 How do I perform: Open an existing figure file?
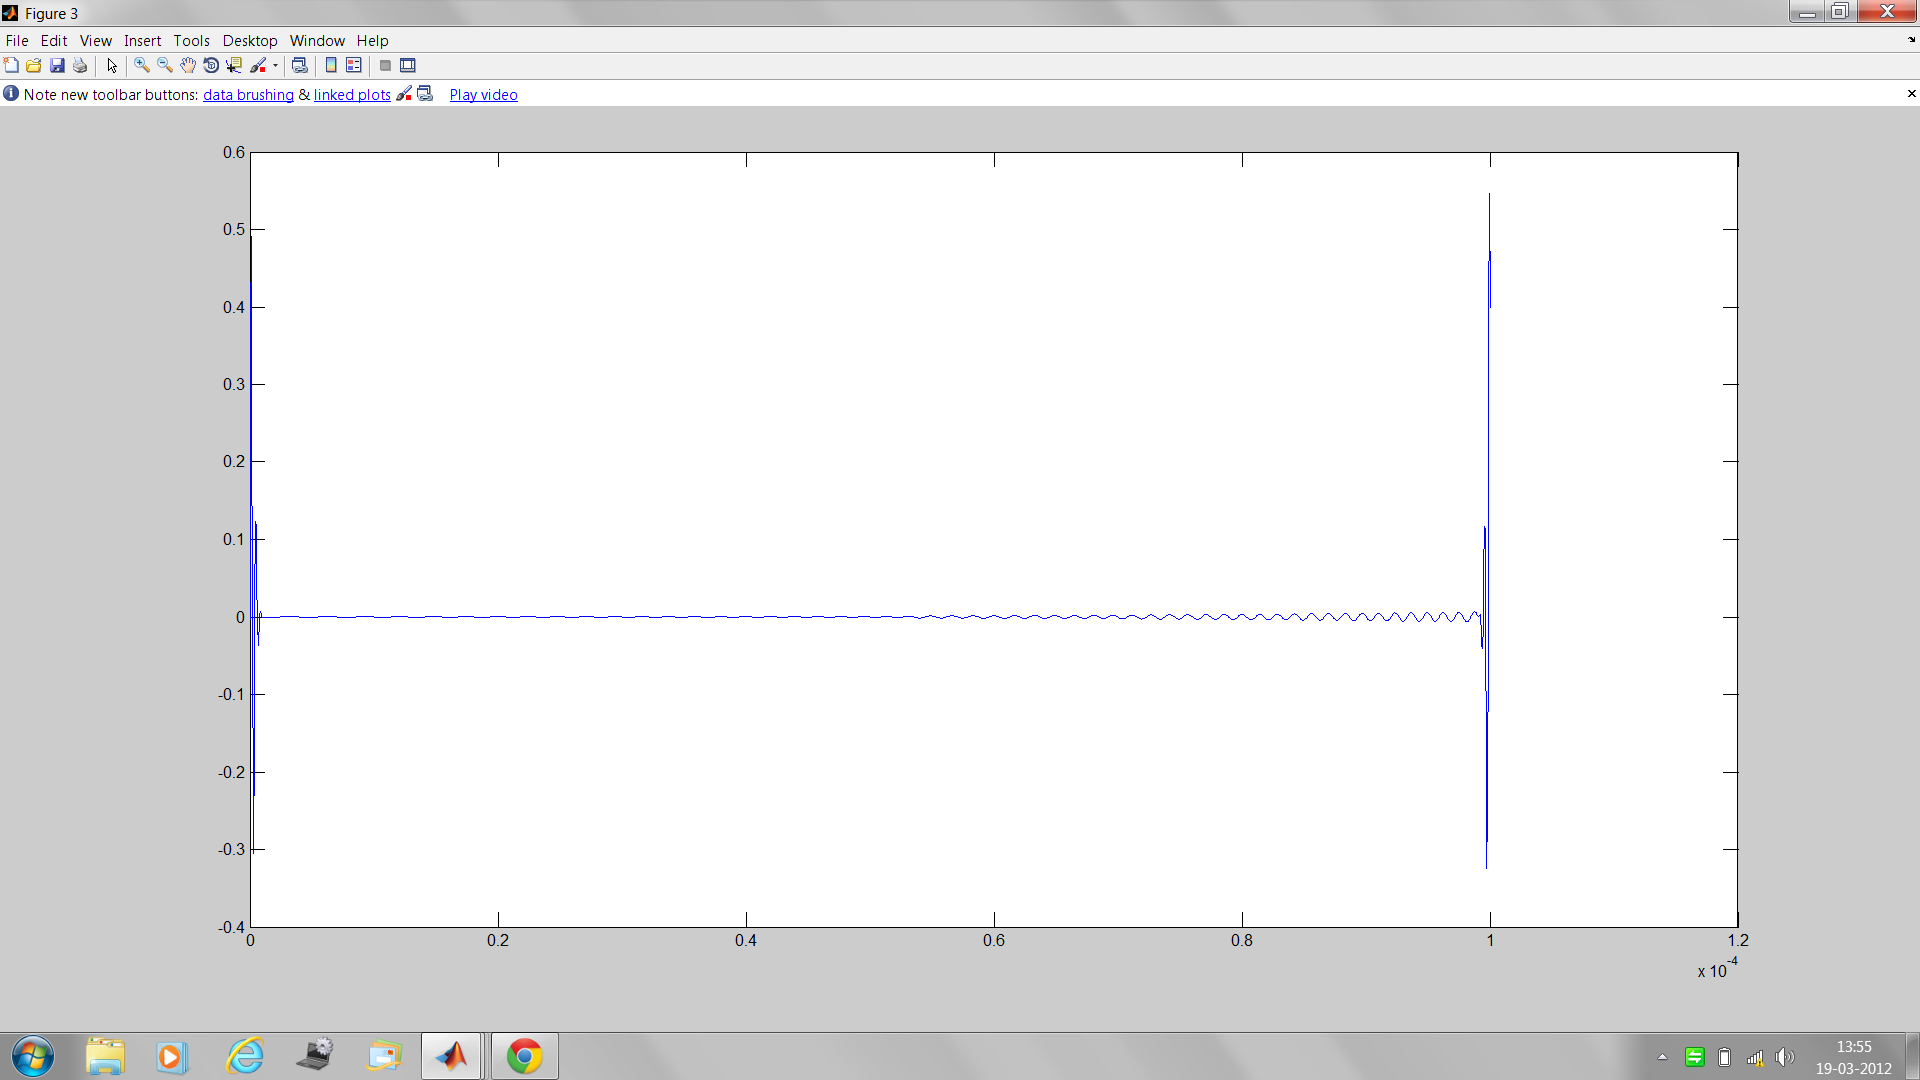pos(34,65)
